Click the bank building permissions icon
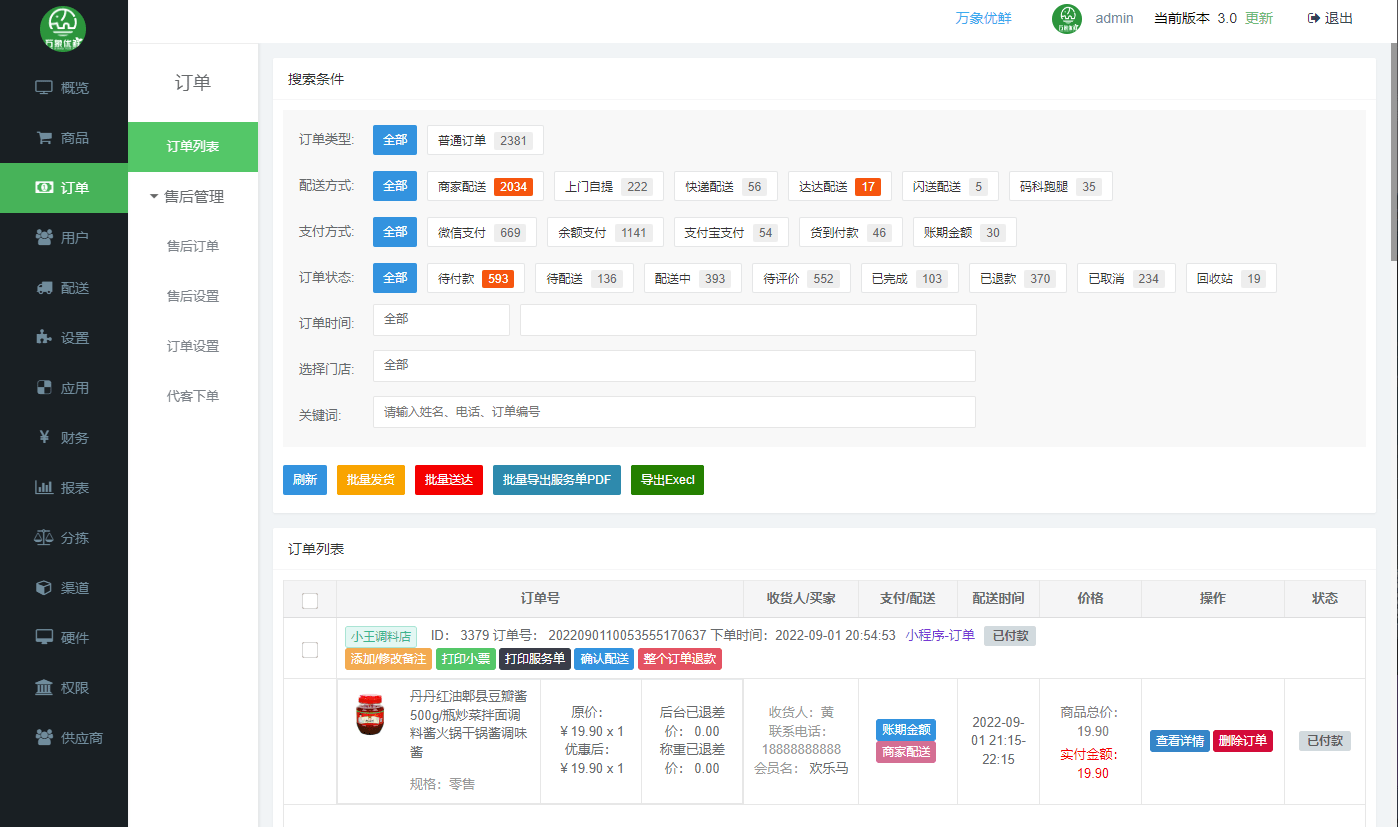 coord(44,688)
